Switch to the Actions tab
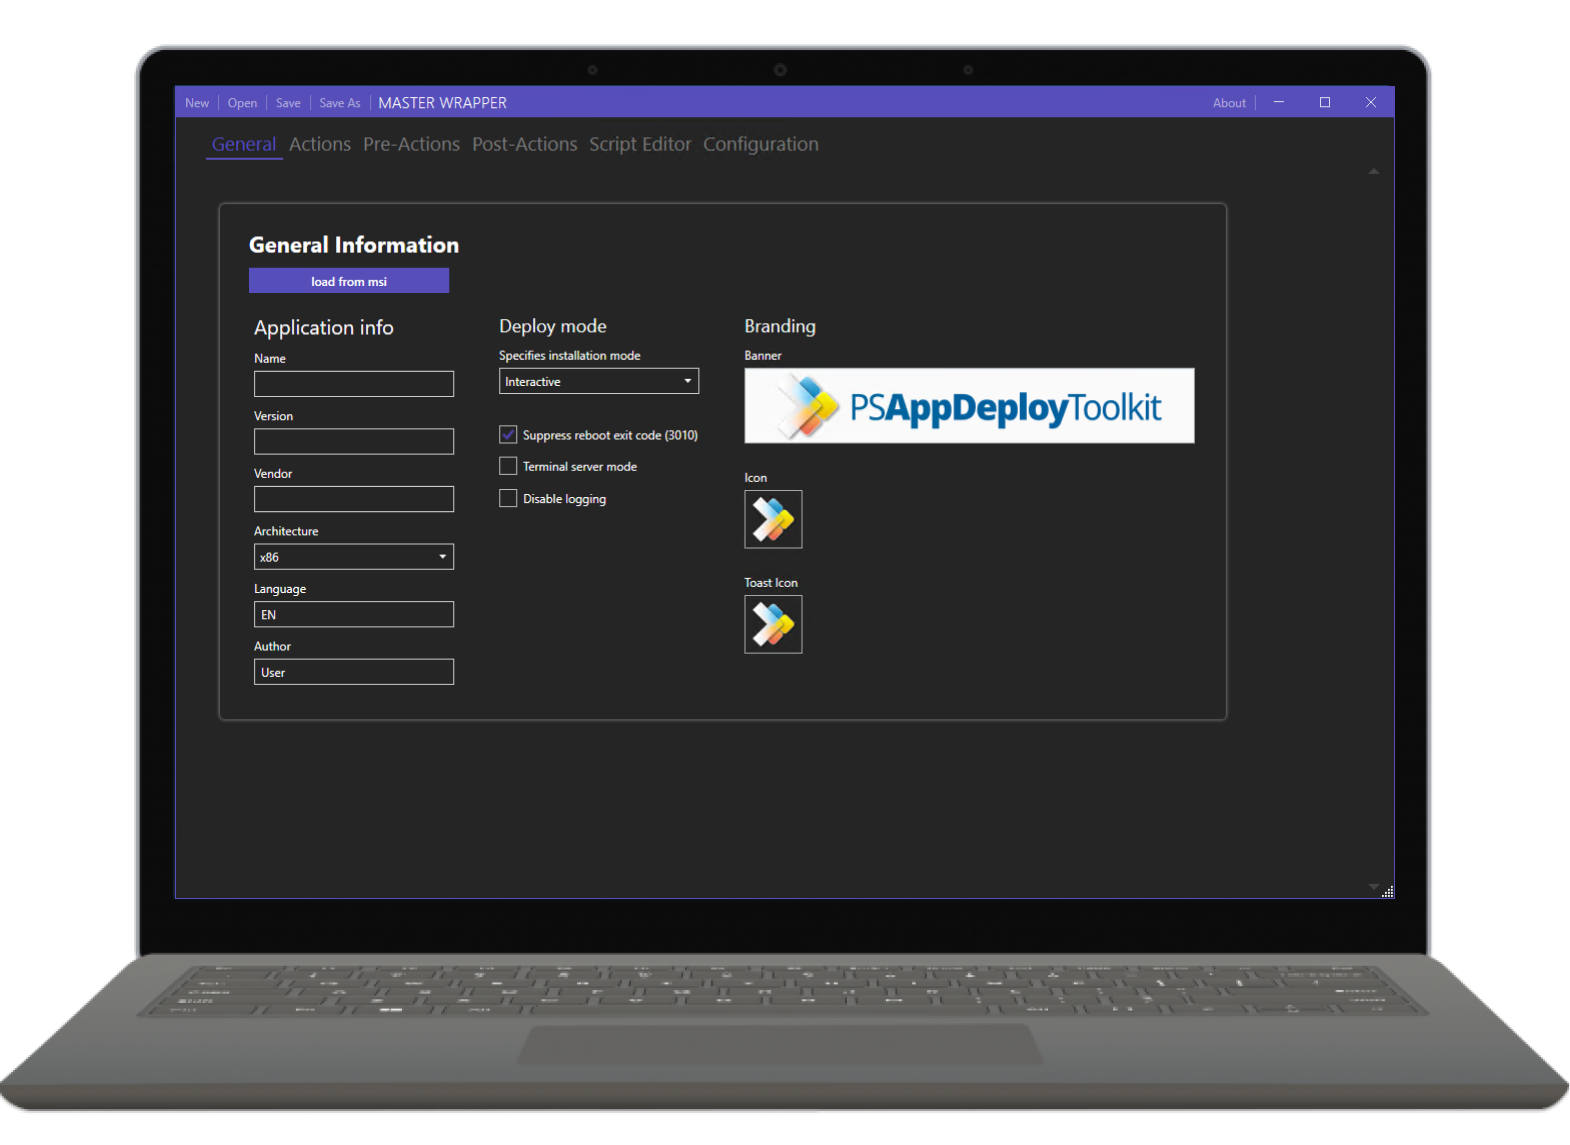This screenshot has width=1570, height=1145. 320,144
